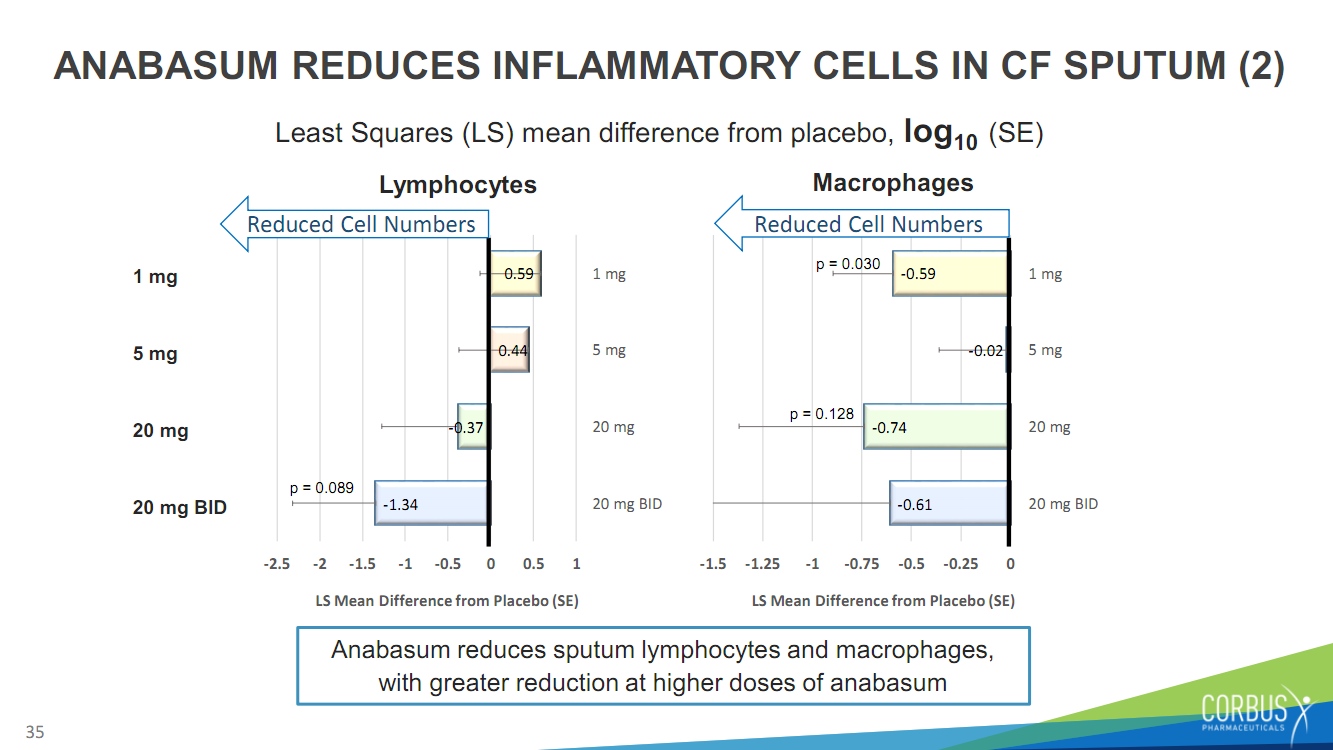Click the '-1.25' tick on Macrophages axis

click(x=762, y=564)
